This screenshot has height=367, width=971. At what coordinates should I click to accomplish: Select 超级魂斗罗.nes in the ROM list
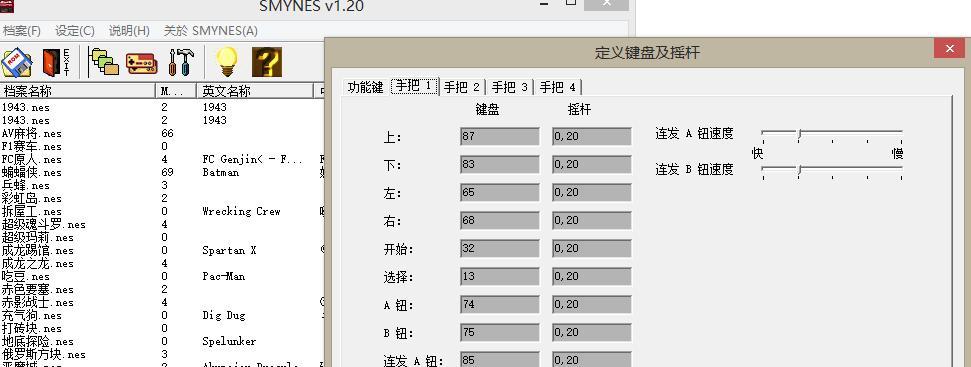(x=44, y=224)
